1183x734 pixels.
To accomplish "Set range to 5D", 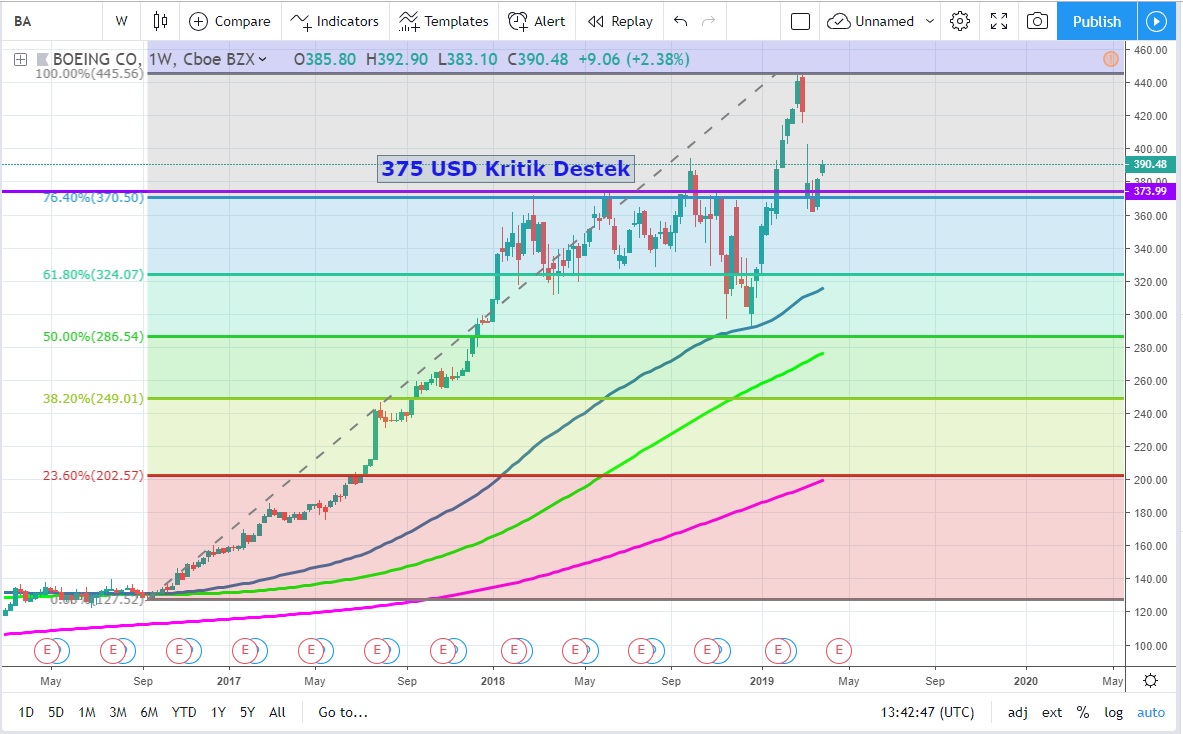I will (x=56, y=712).
